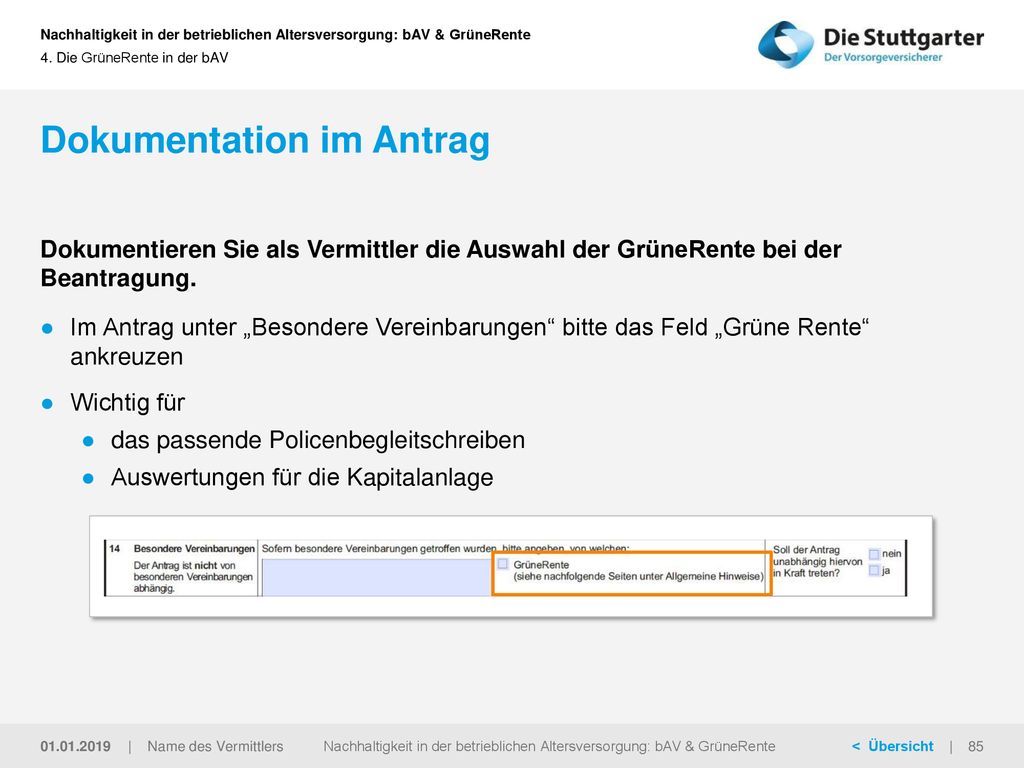The height and width of the screenshot is (768, 1024).
Task: Click 'Besondere Vereinbarungen' label in the form
Action: [194, 549]
